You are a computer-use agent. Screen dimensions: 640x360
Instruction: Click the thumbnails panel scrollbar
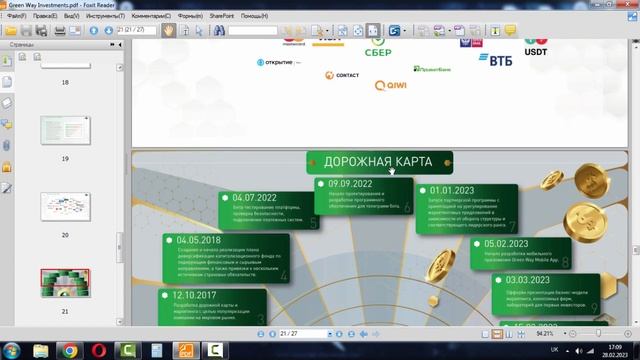click(120, 247)
